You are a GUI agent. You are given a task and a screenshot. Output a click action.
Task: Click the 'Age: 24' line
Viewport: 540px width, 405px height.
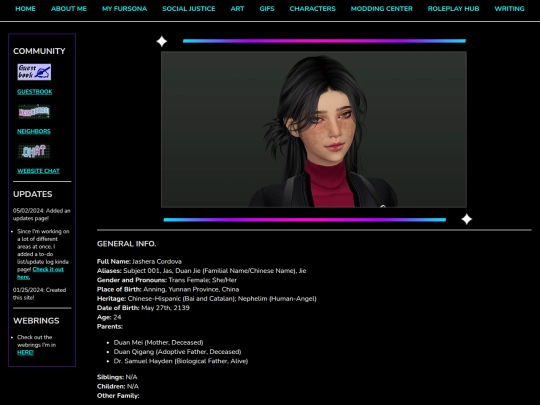[109, 317]
